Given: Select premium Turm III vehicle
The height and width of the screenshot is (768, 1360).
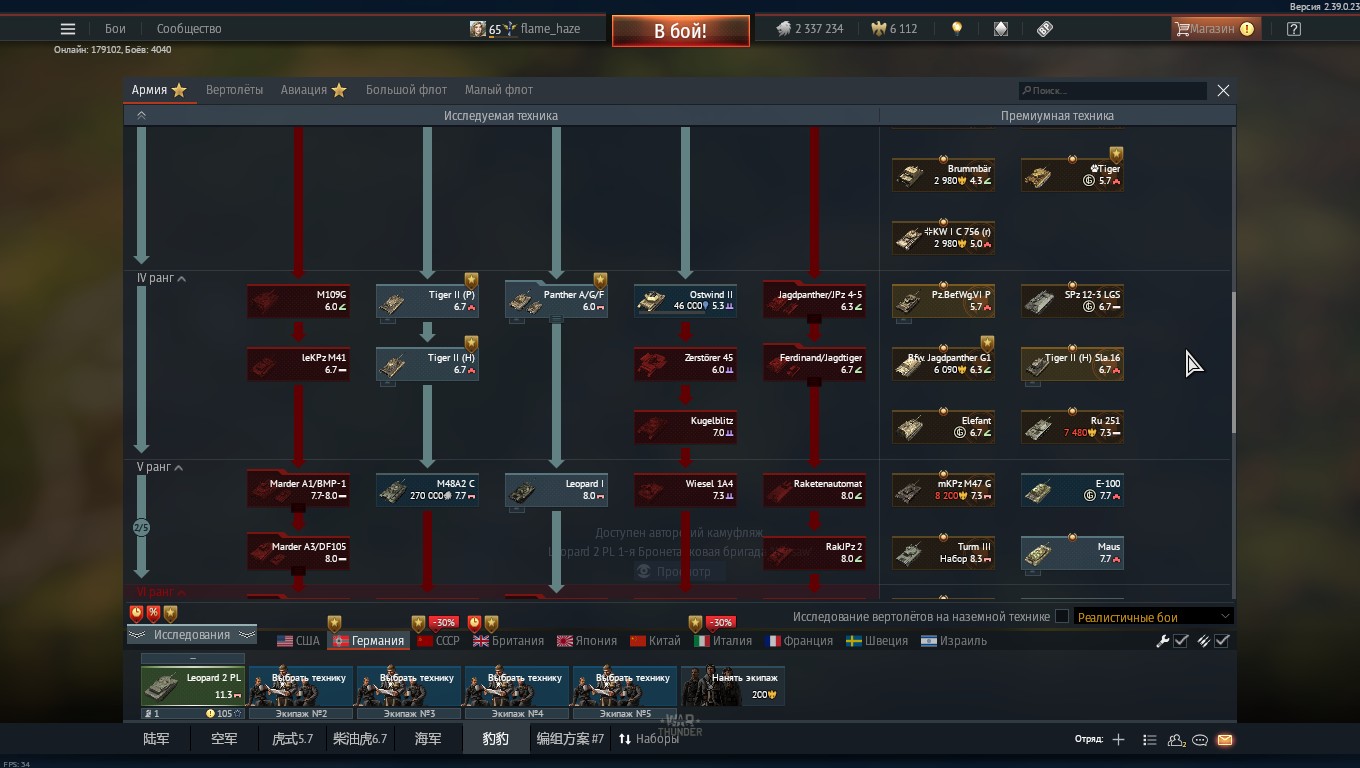Looking at the screenshot, I should (943, 553).
